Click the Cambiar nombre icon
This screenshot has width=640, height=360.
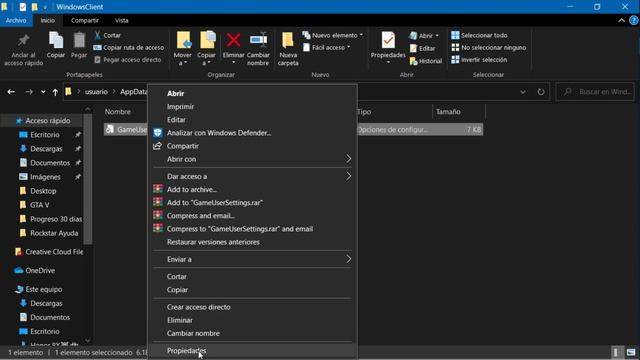(x=258, y=40)
